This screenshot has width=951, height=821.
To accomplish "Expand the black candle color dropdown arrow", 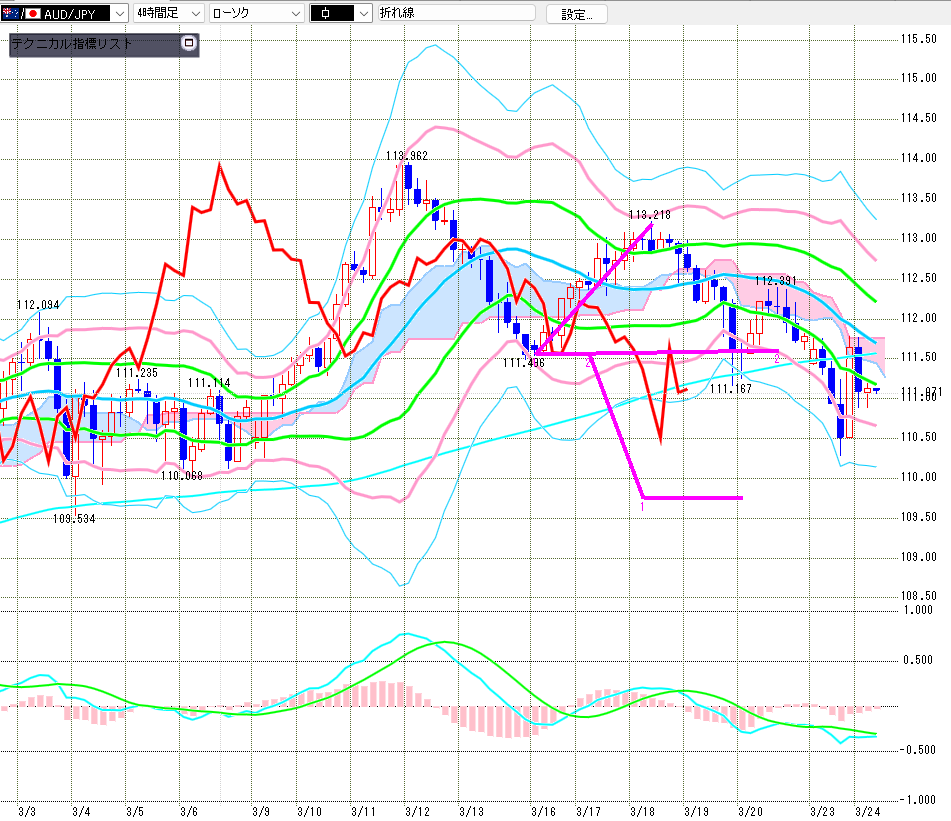I will [361, 13].
